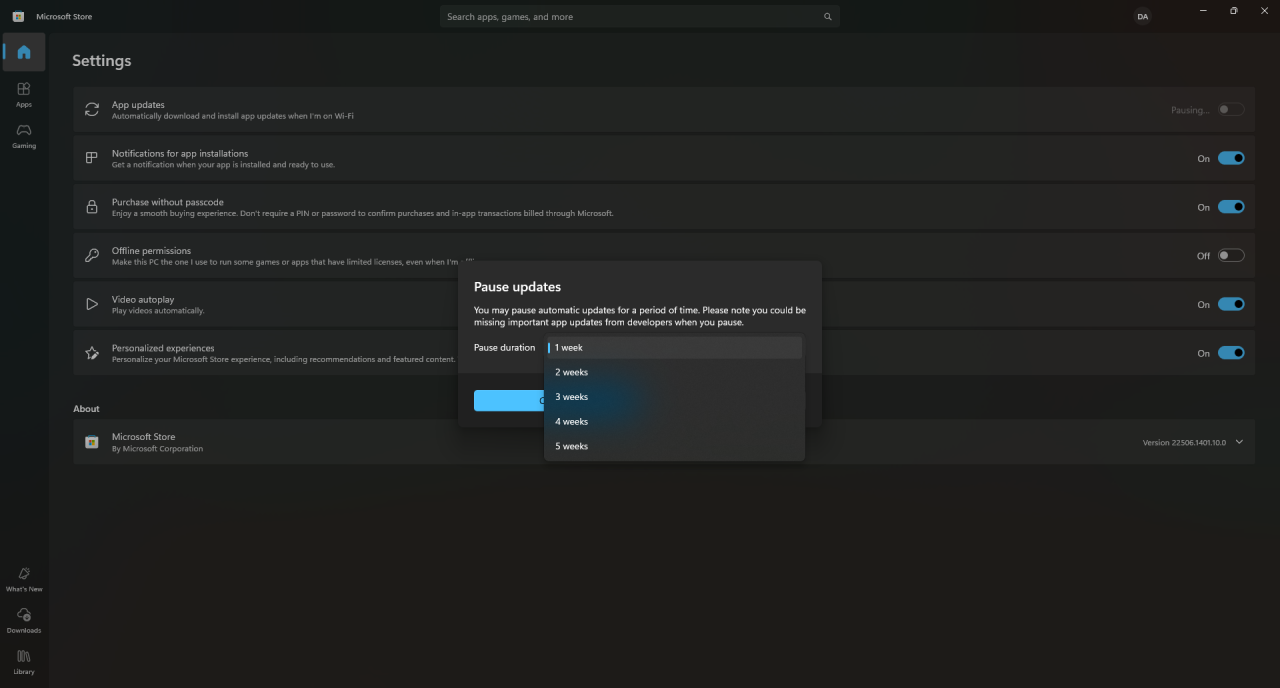This screenshot has height=688, width=1280.
Task: Click the Video autoplay play icon
Action: pyautogui.click(x=91, y=303)
